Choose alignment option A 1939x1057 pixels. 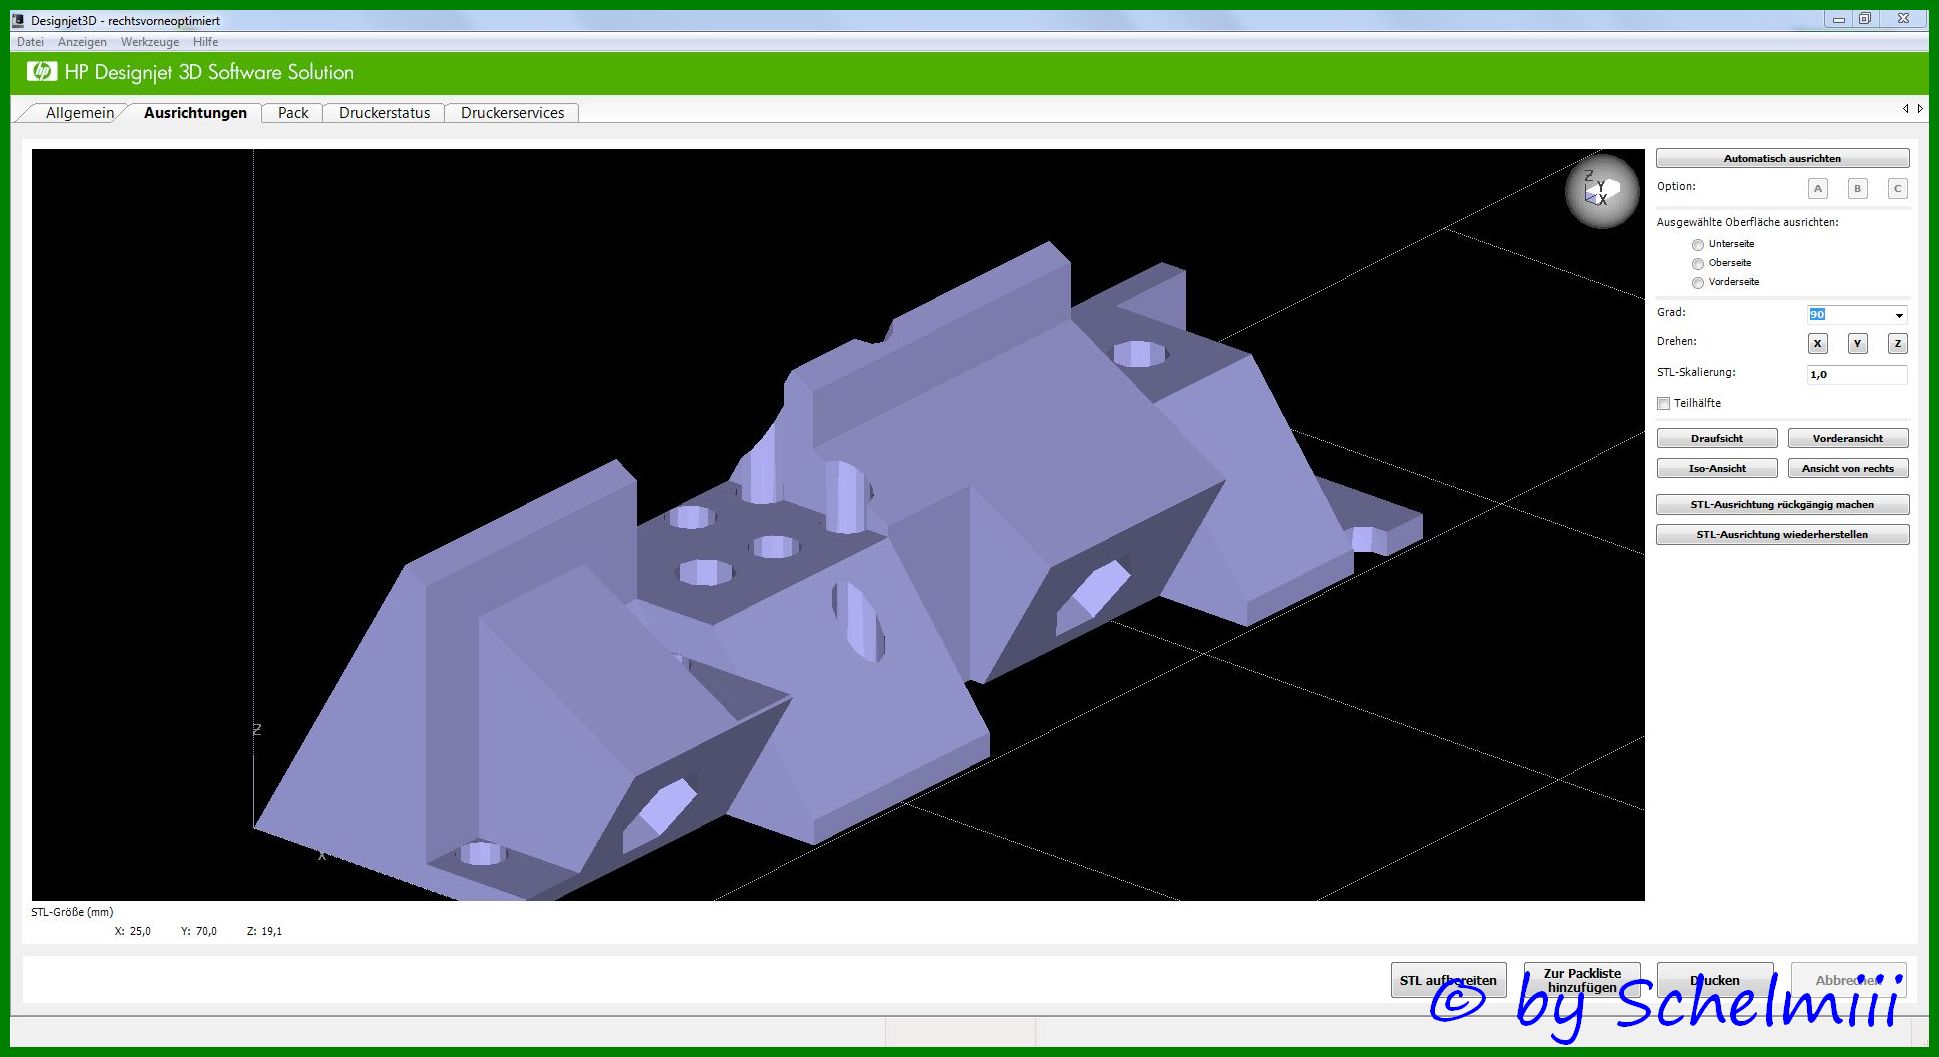[x=1818, y=188]
